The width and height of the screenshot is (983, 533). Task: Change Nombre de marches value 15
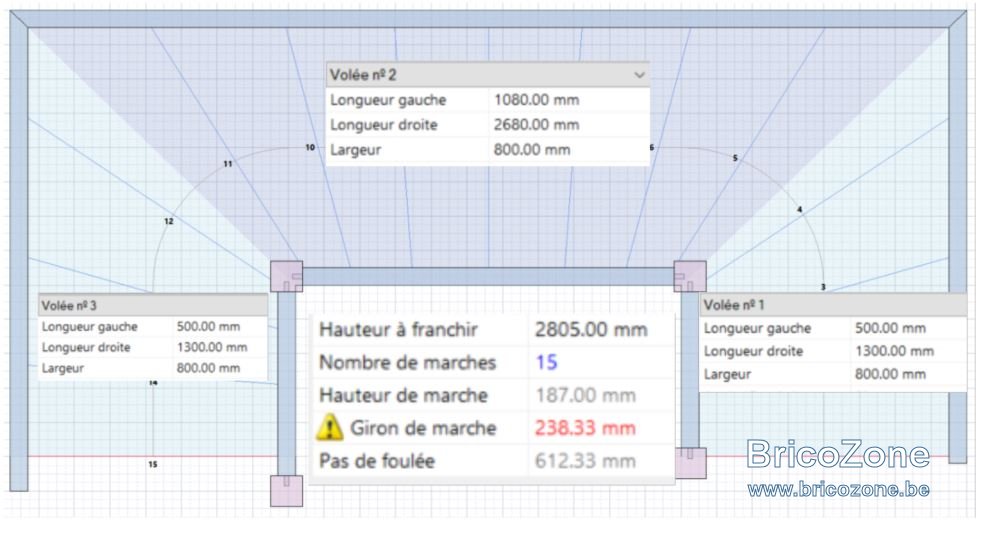click(x=547, y=362)
